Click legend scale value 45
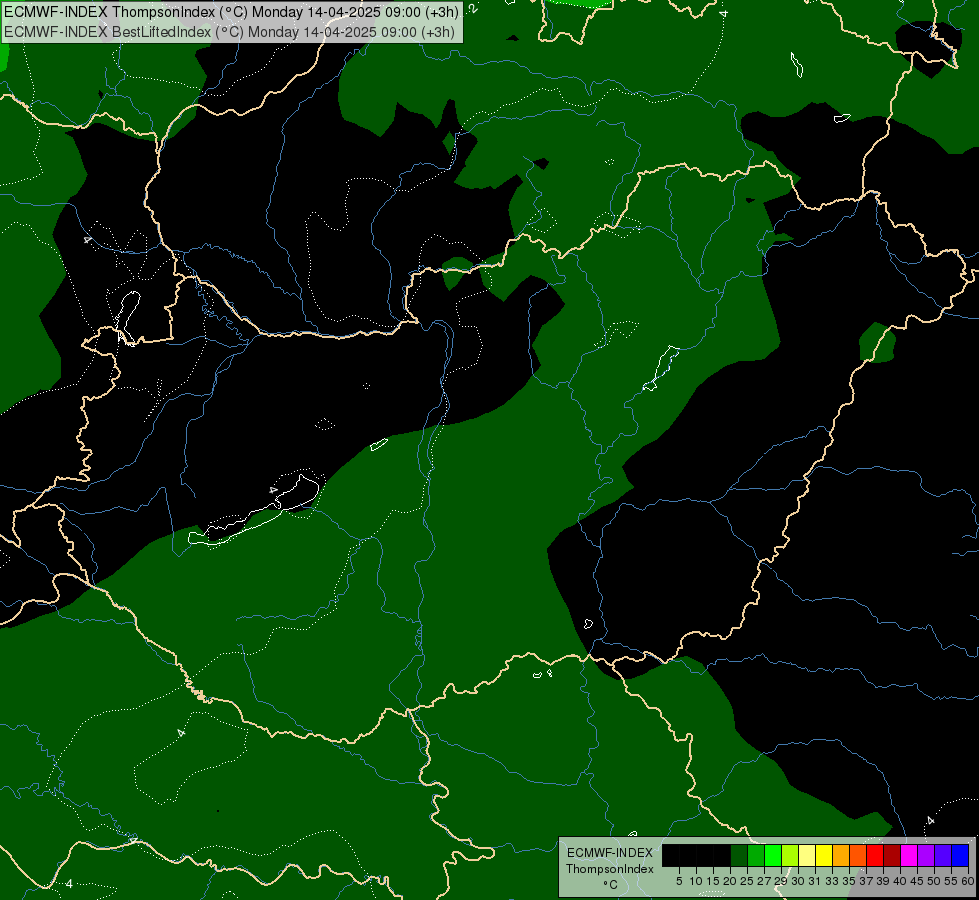 (917, 881)
